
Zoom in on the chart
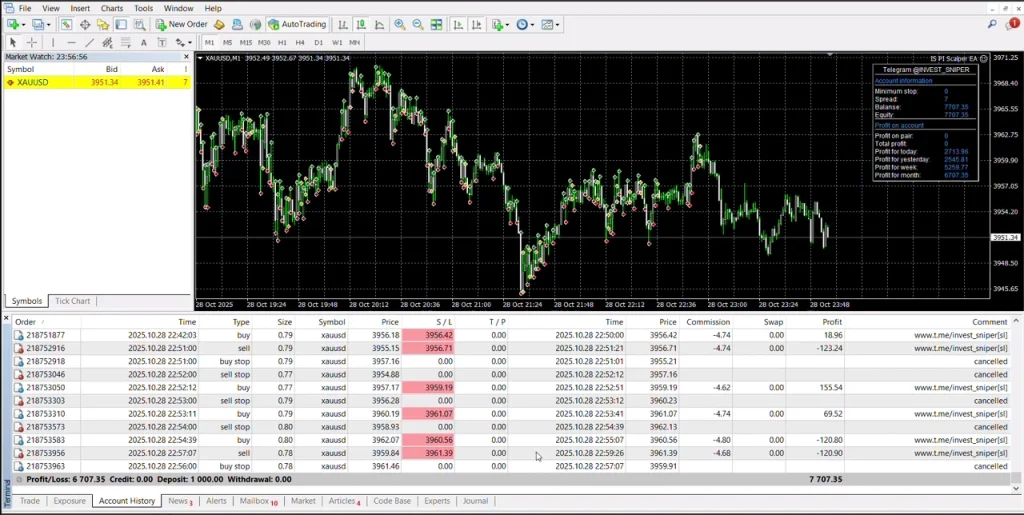pos(400,24)
